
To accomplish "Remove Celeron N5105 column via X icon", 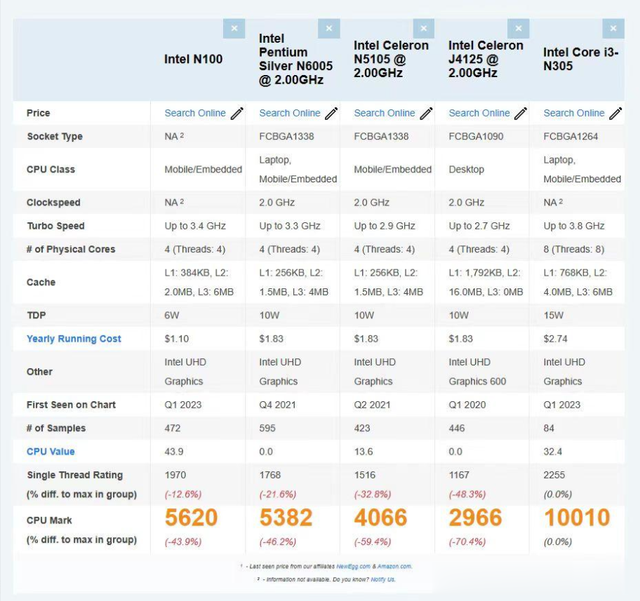I will [x=424, y=29].
